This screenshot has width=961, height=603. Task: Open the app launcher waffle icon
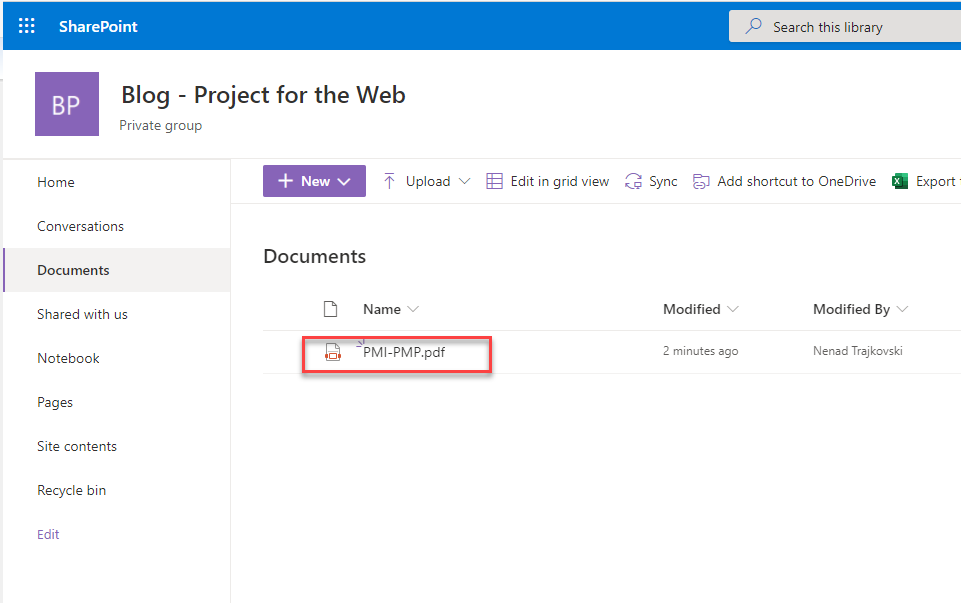click(x=27, y=27)
